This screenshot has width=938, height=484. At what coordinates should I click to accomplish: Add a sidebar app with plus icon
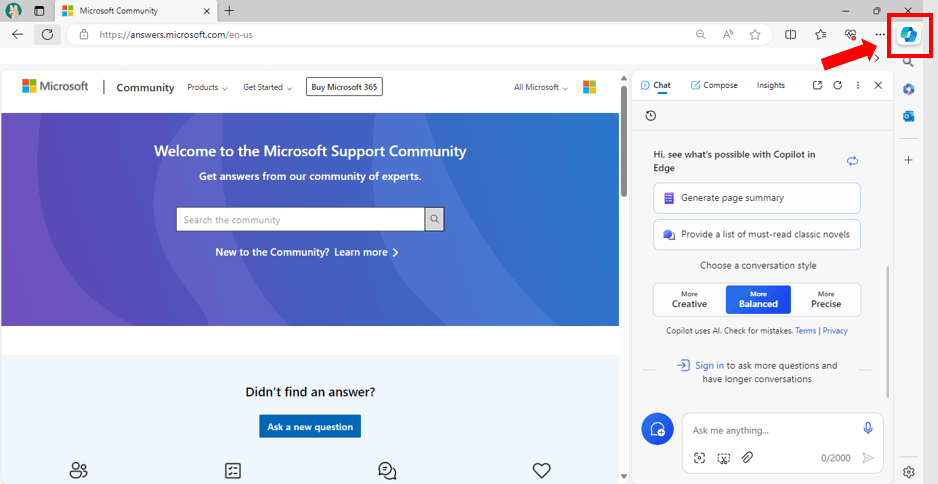pyautogui.click(x=908, y=160)
